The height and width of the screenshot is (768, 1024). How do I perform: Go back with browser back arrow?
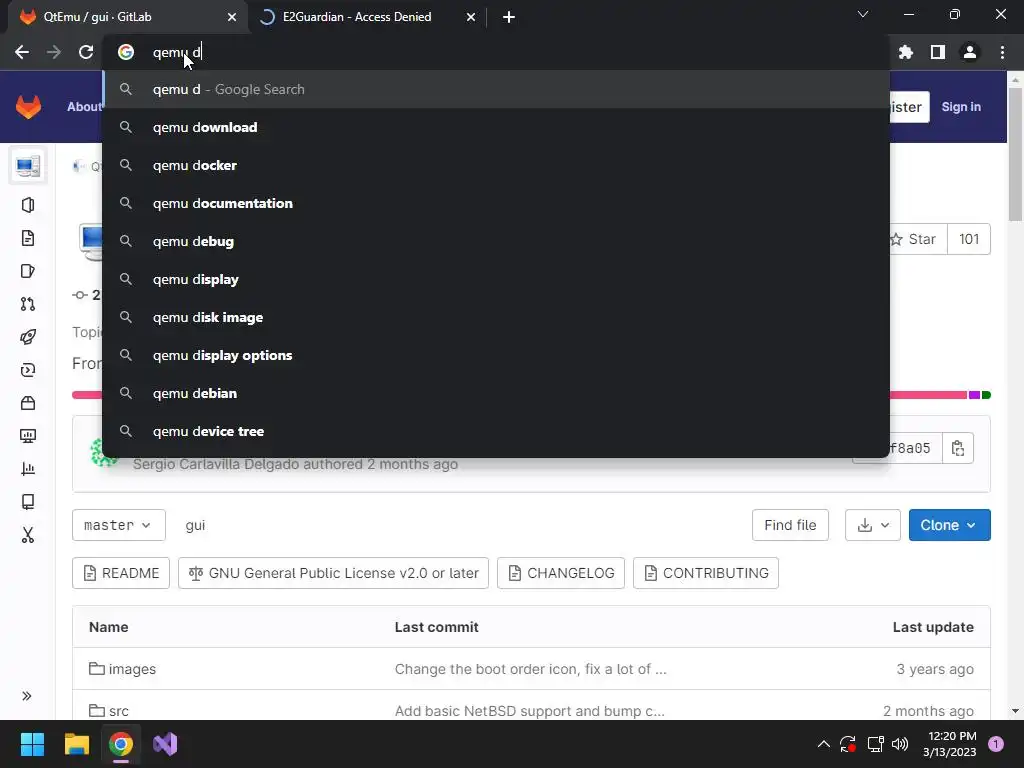(22, 52)
